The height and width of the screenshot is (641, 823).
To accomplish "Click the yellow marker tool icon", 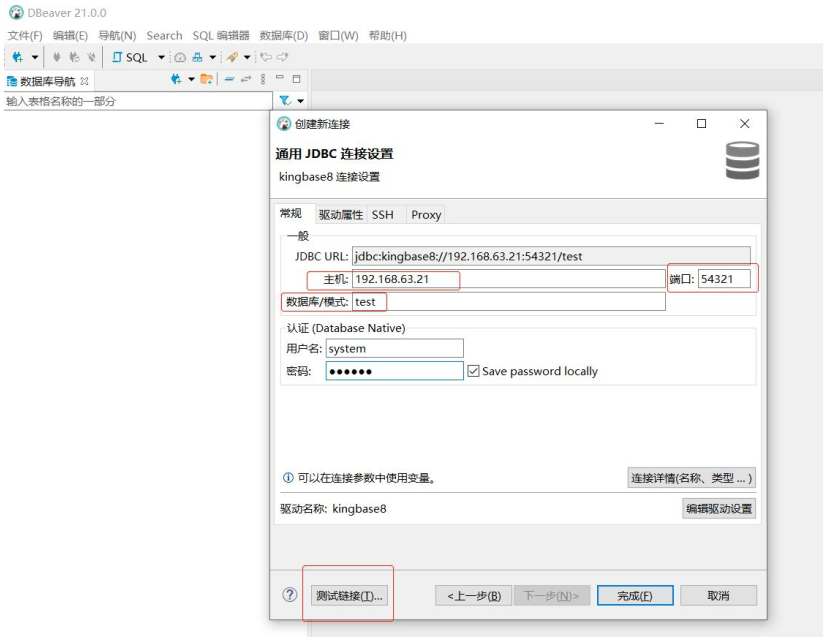I will pos(233,57).
